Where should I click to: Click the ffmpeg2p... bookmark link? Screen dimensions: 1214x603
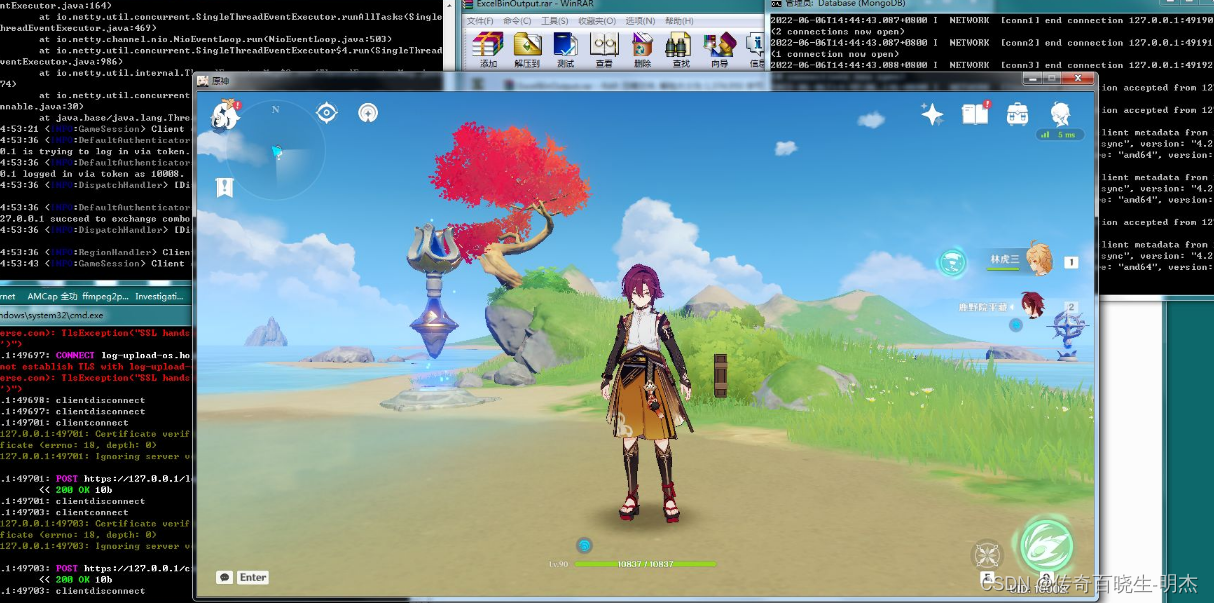106,297
